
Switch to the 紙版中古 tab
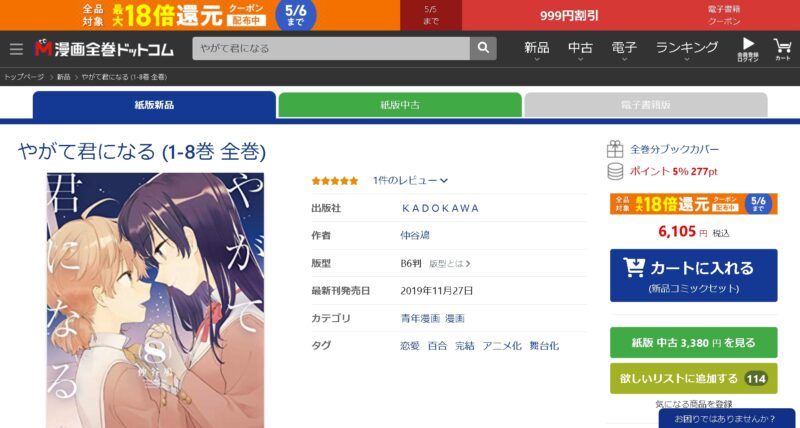[x=400, y=105]
